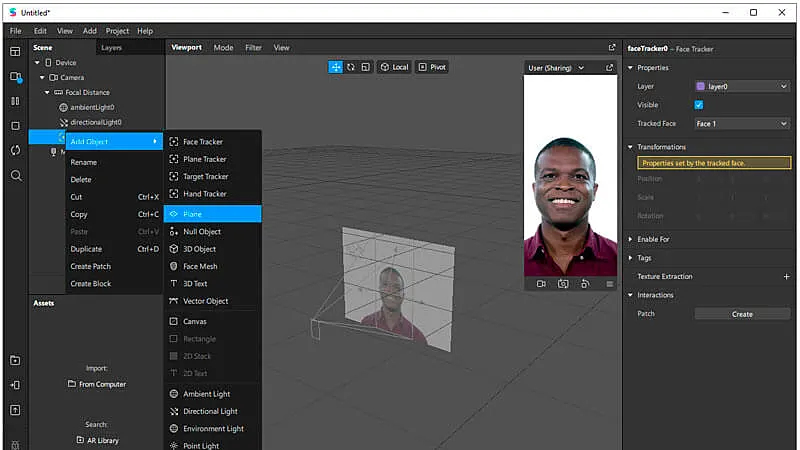Open the Layer dropdown showing layer0
800x450 pixels.
click(x=741, y=87)
